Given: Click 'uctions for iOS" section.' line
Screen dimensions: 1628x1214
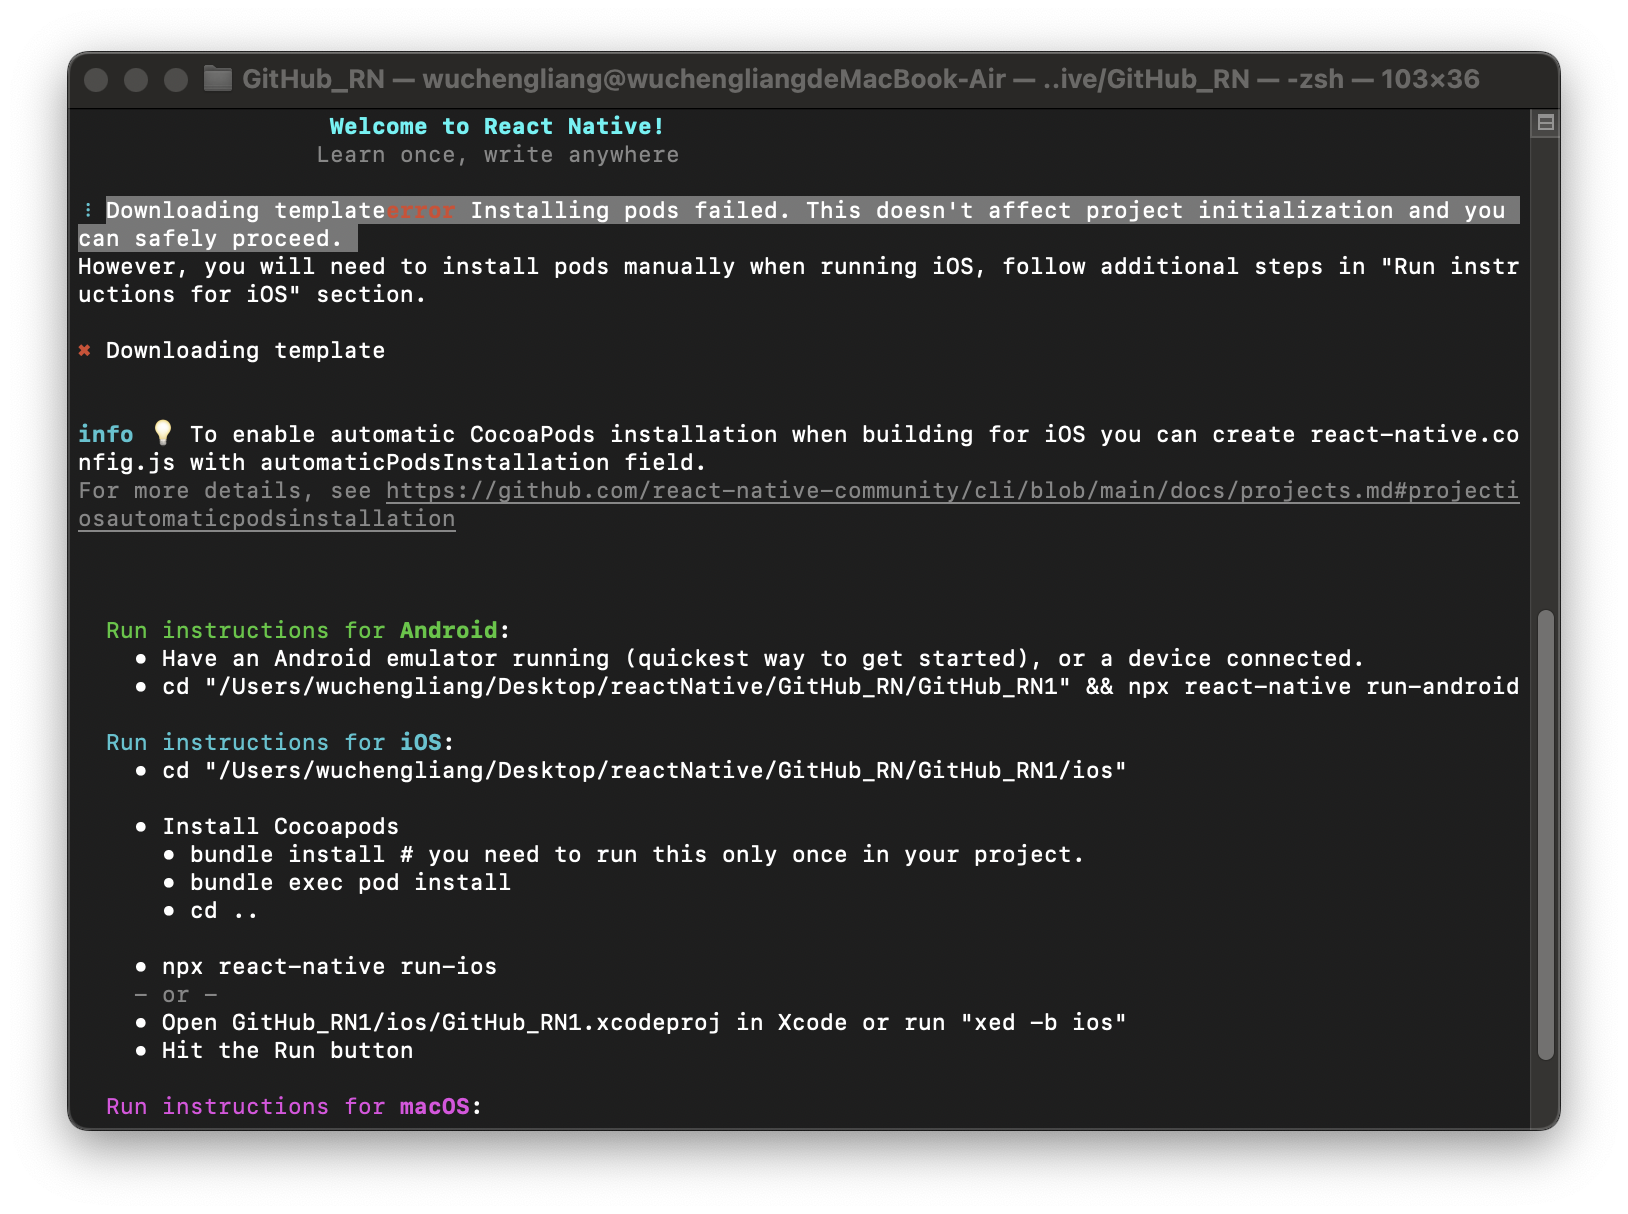Looking at the screenshot, I should pyautogui.click(x=252, y=294).
